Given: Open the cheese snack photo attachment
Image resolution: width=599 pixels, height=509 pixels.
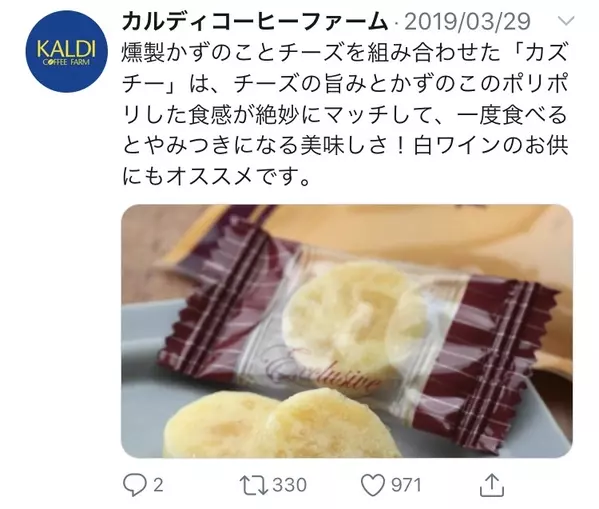Looking at the screenshot, I should (x=347, y=331).
